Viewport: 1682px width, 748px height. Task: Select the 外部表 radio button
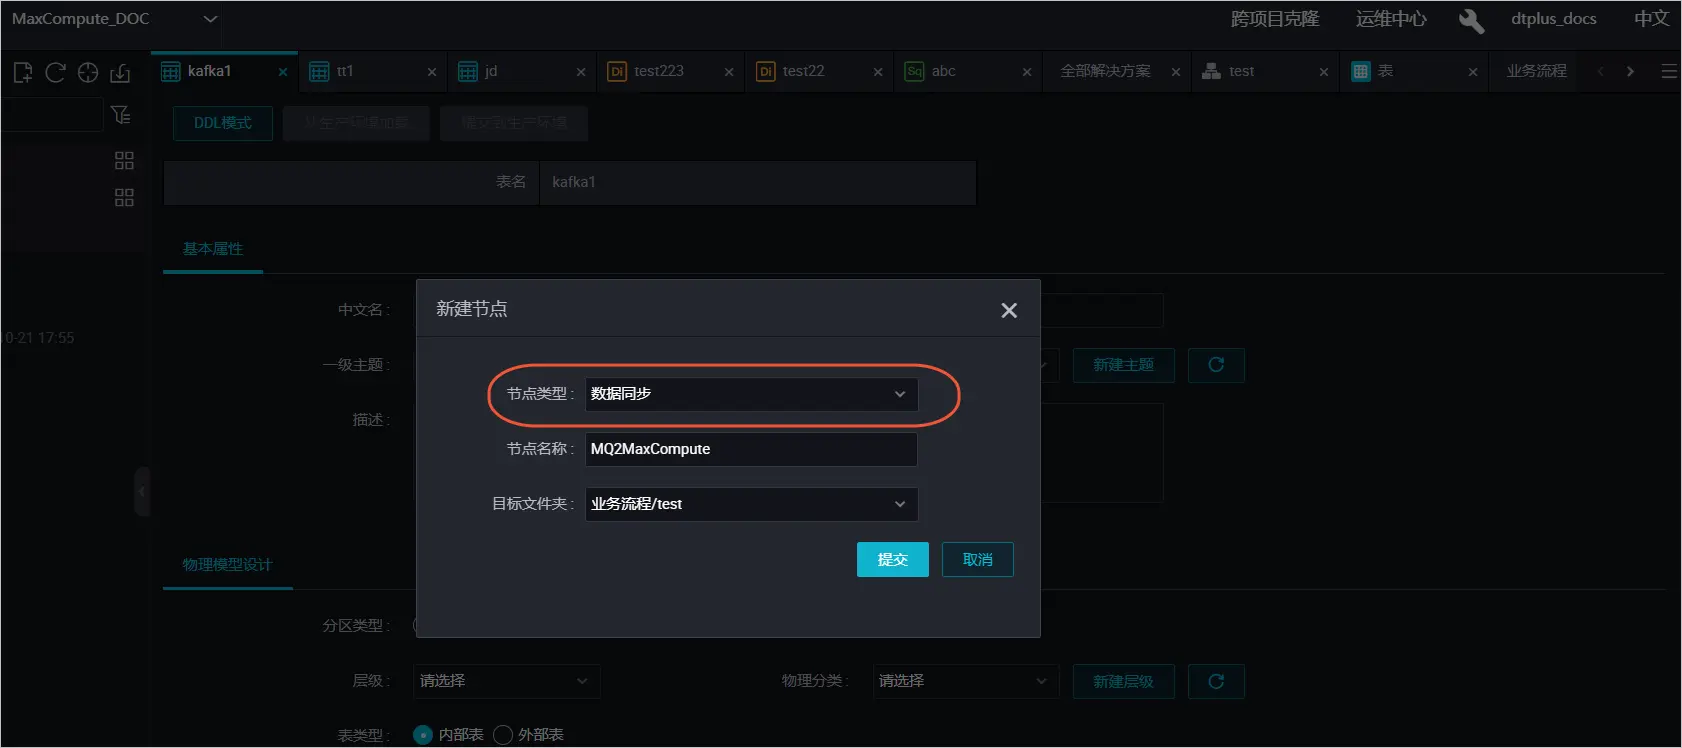tap(503, 735)
